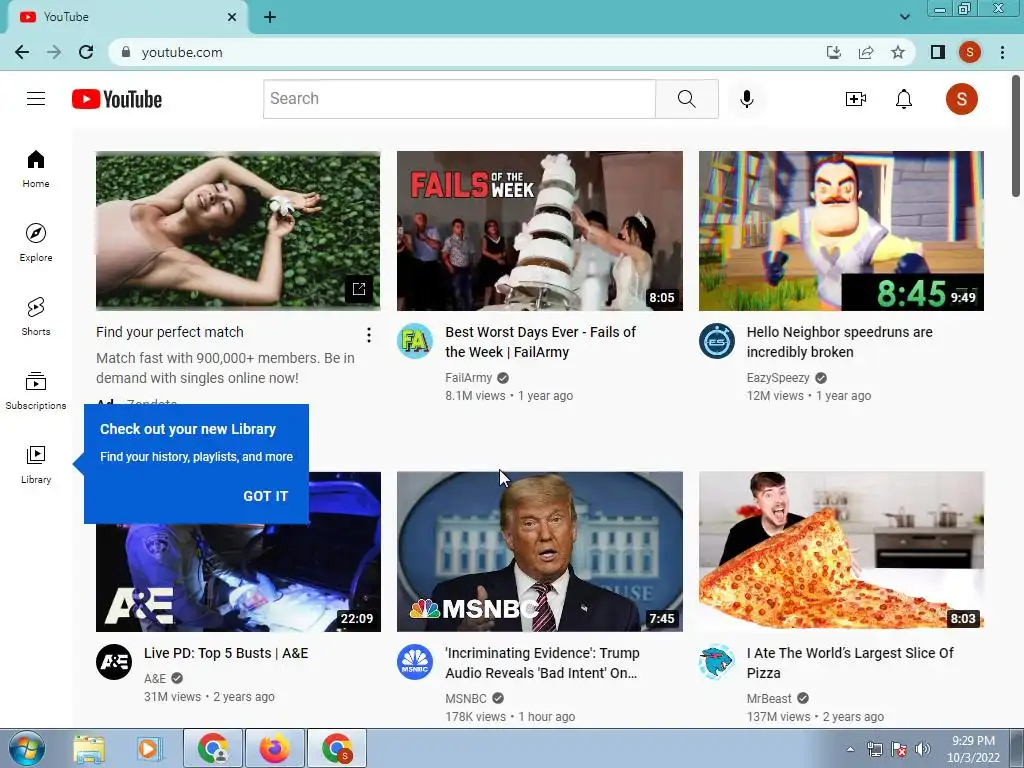Open the hamburger guide menu

point(36,99)
